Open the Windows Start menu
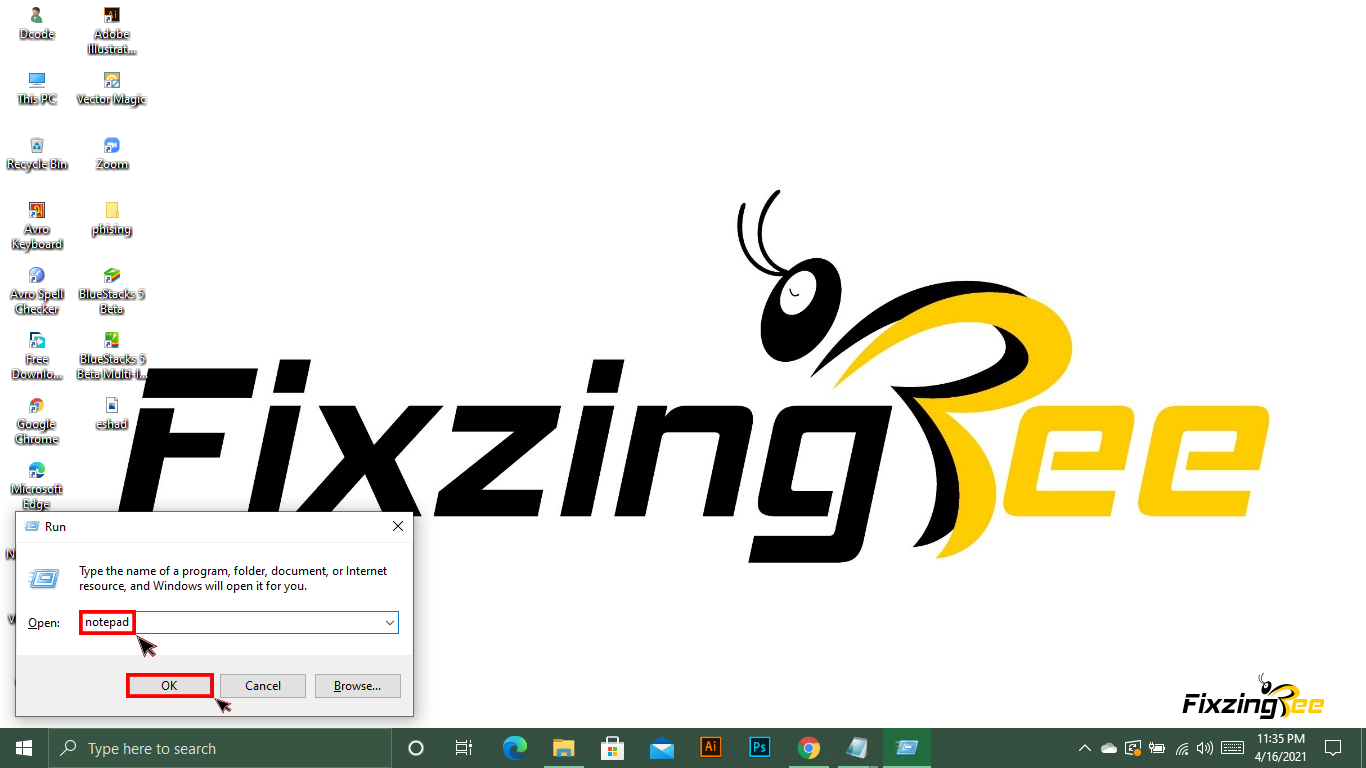The height and width of the screenshot is (768, 1366). pos(23,748)
